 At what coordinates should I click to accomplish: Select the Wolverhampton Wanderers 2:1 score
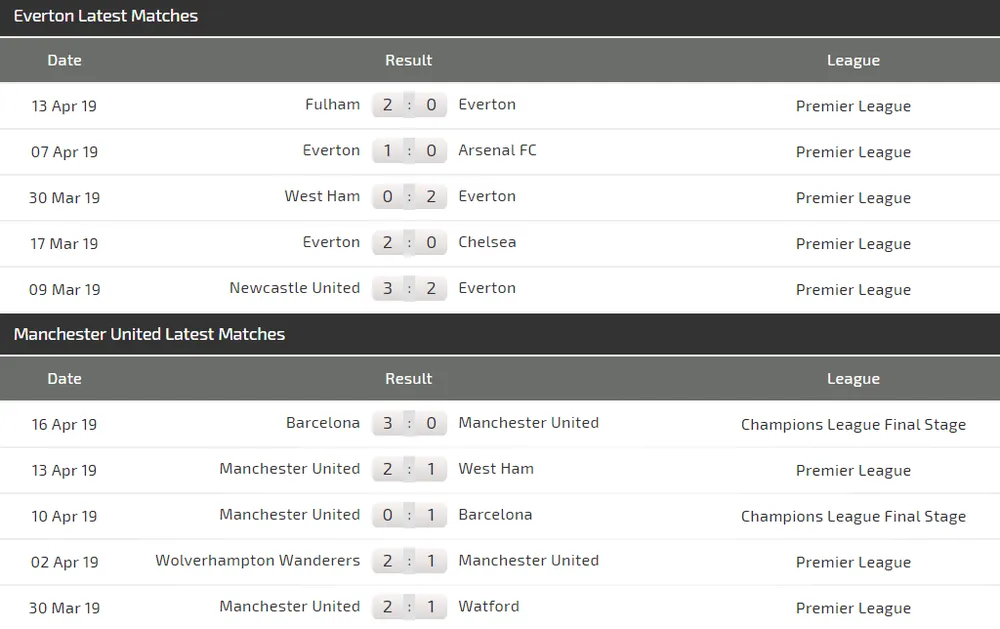coord(409,561)
